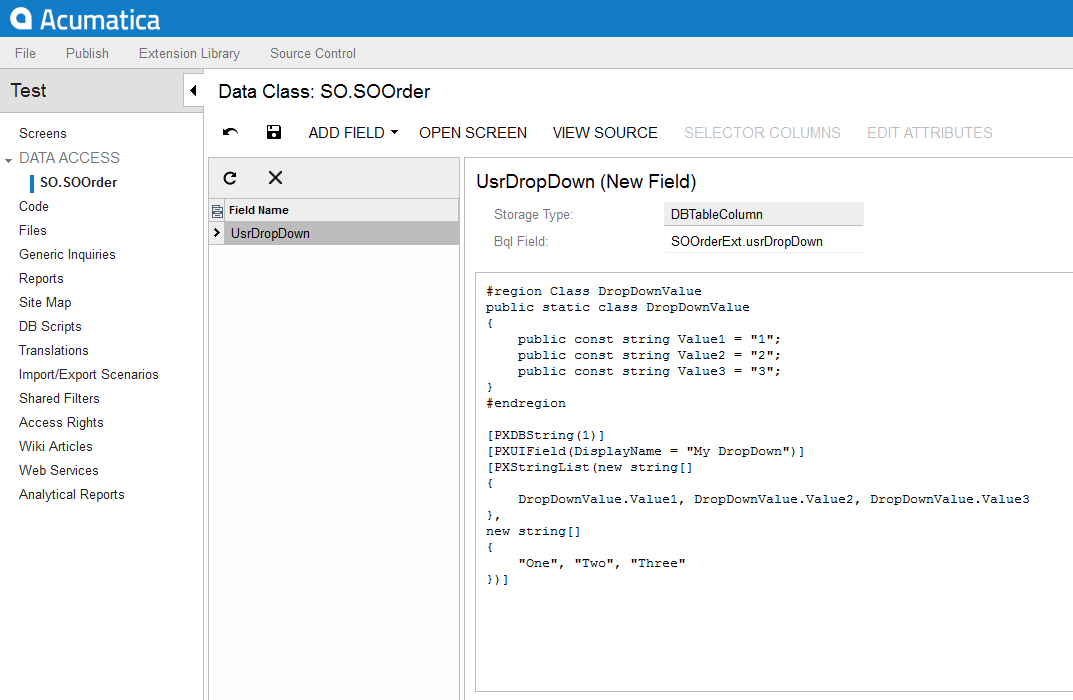
Task: Refresh the field list
Action: point(230,178)
